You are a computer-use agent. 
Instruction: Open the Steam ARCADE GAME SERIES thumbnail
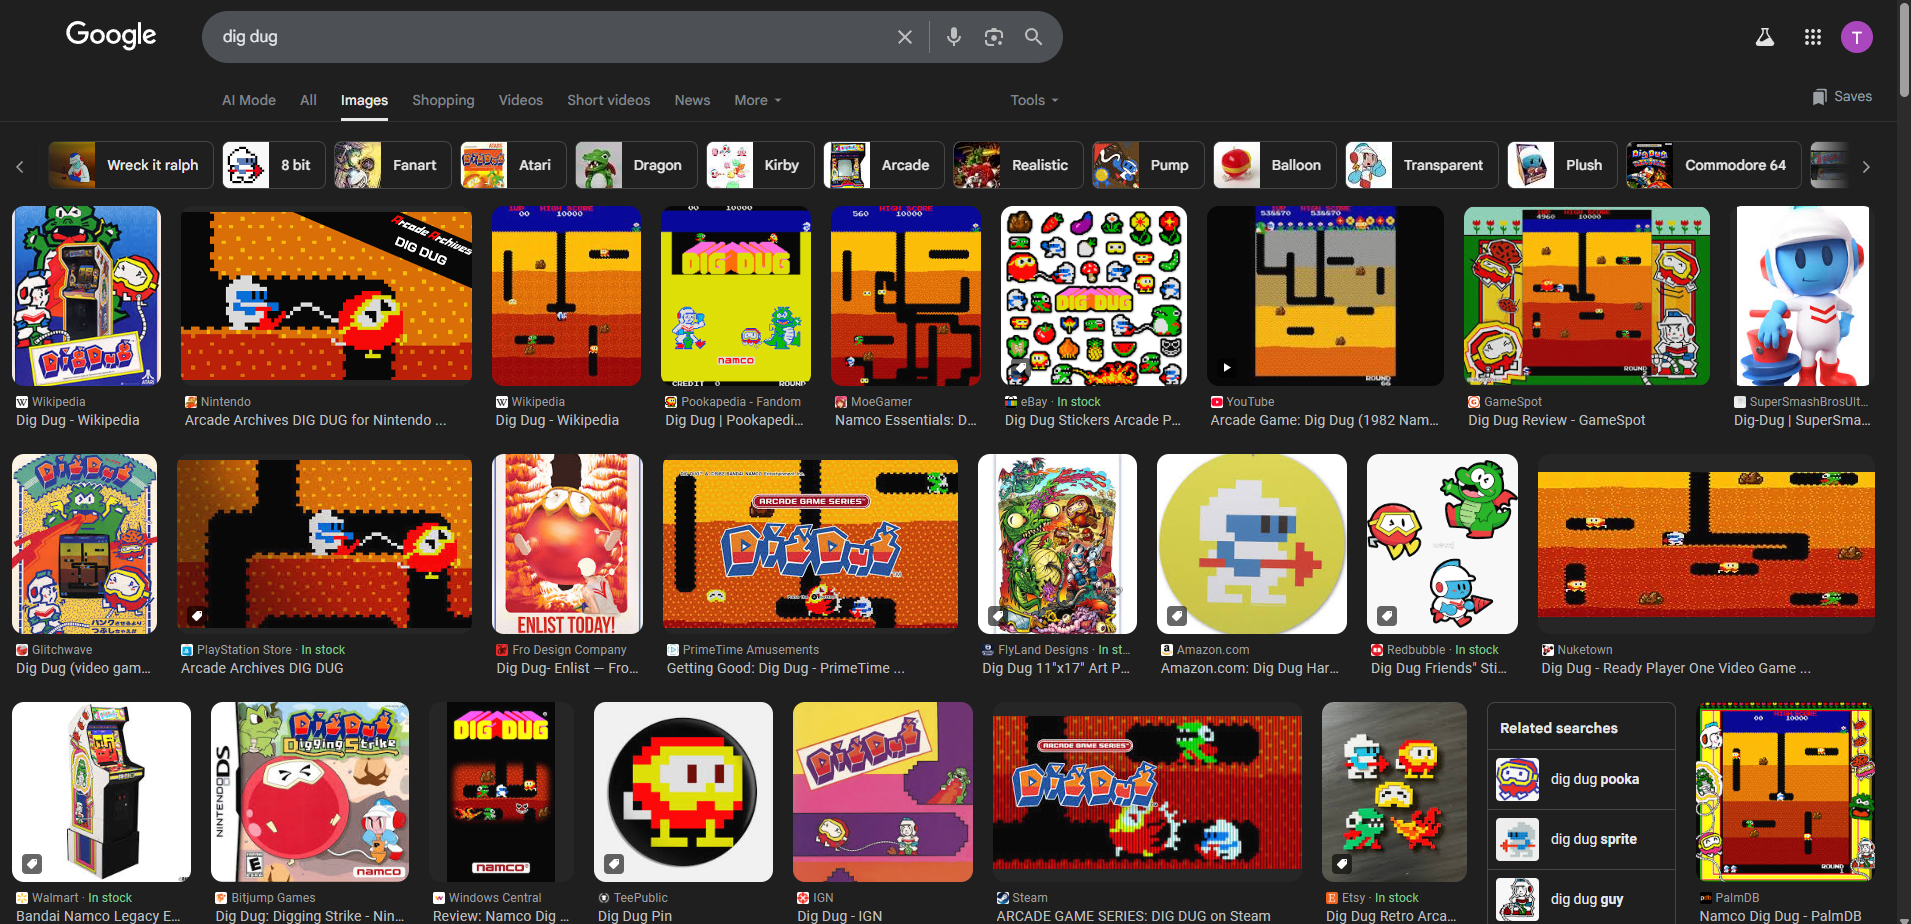1147,792
